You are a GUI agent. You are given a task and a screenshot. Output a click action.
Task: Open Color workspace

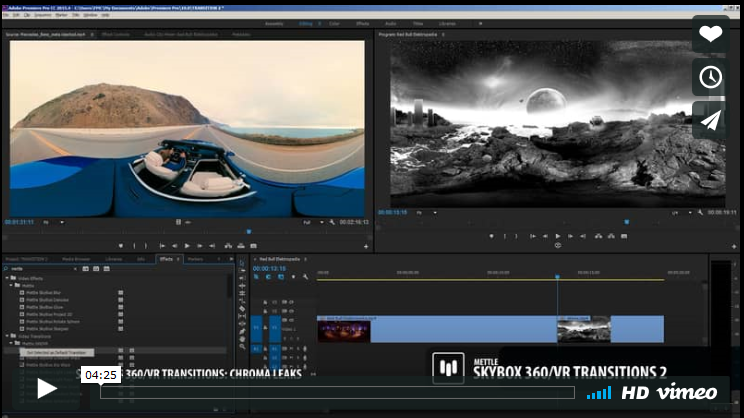(x=334, y=24)
